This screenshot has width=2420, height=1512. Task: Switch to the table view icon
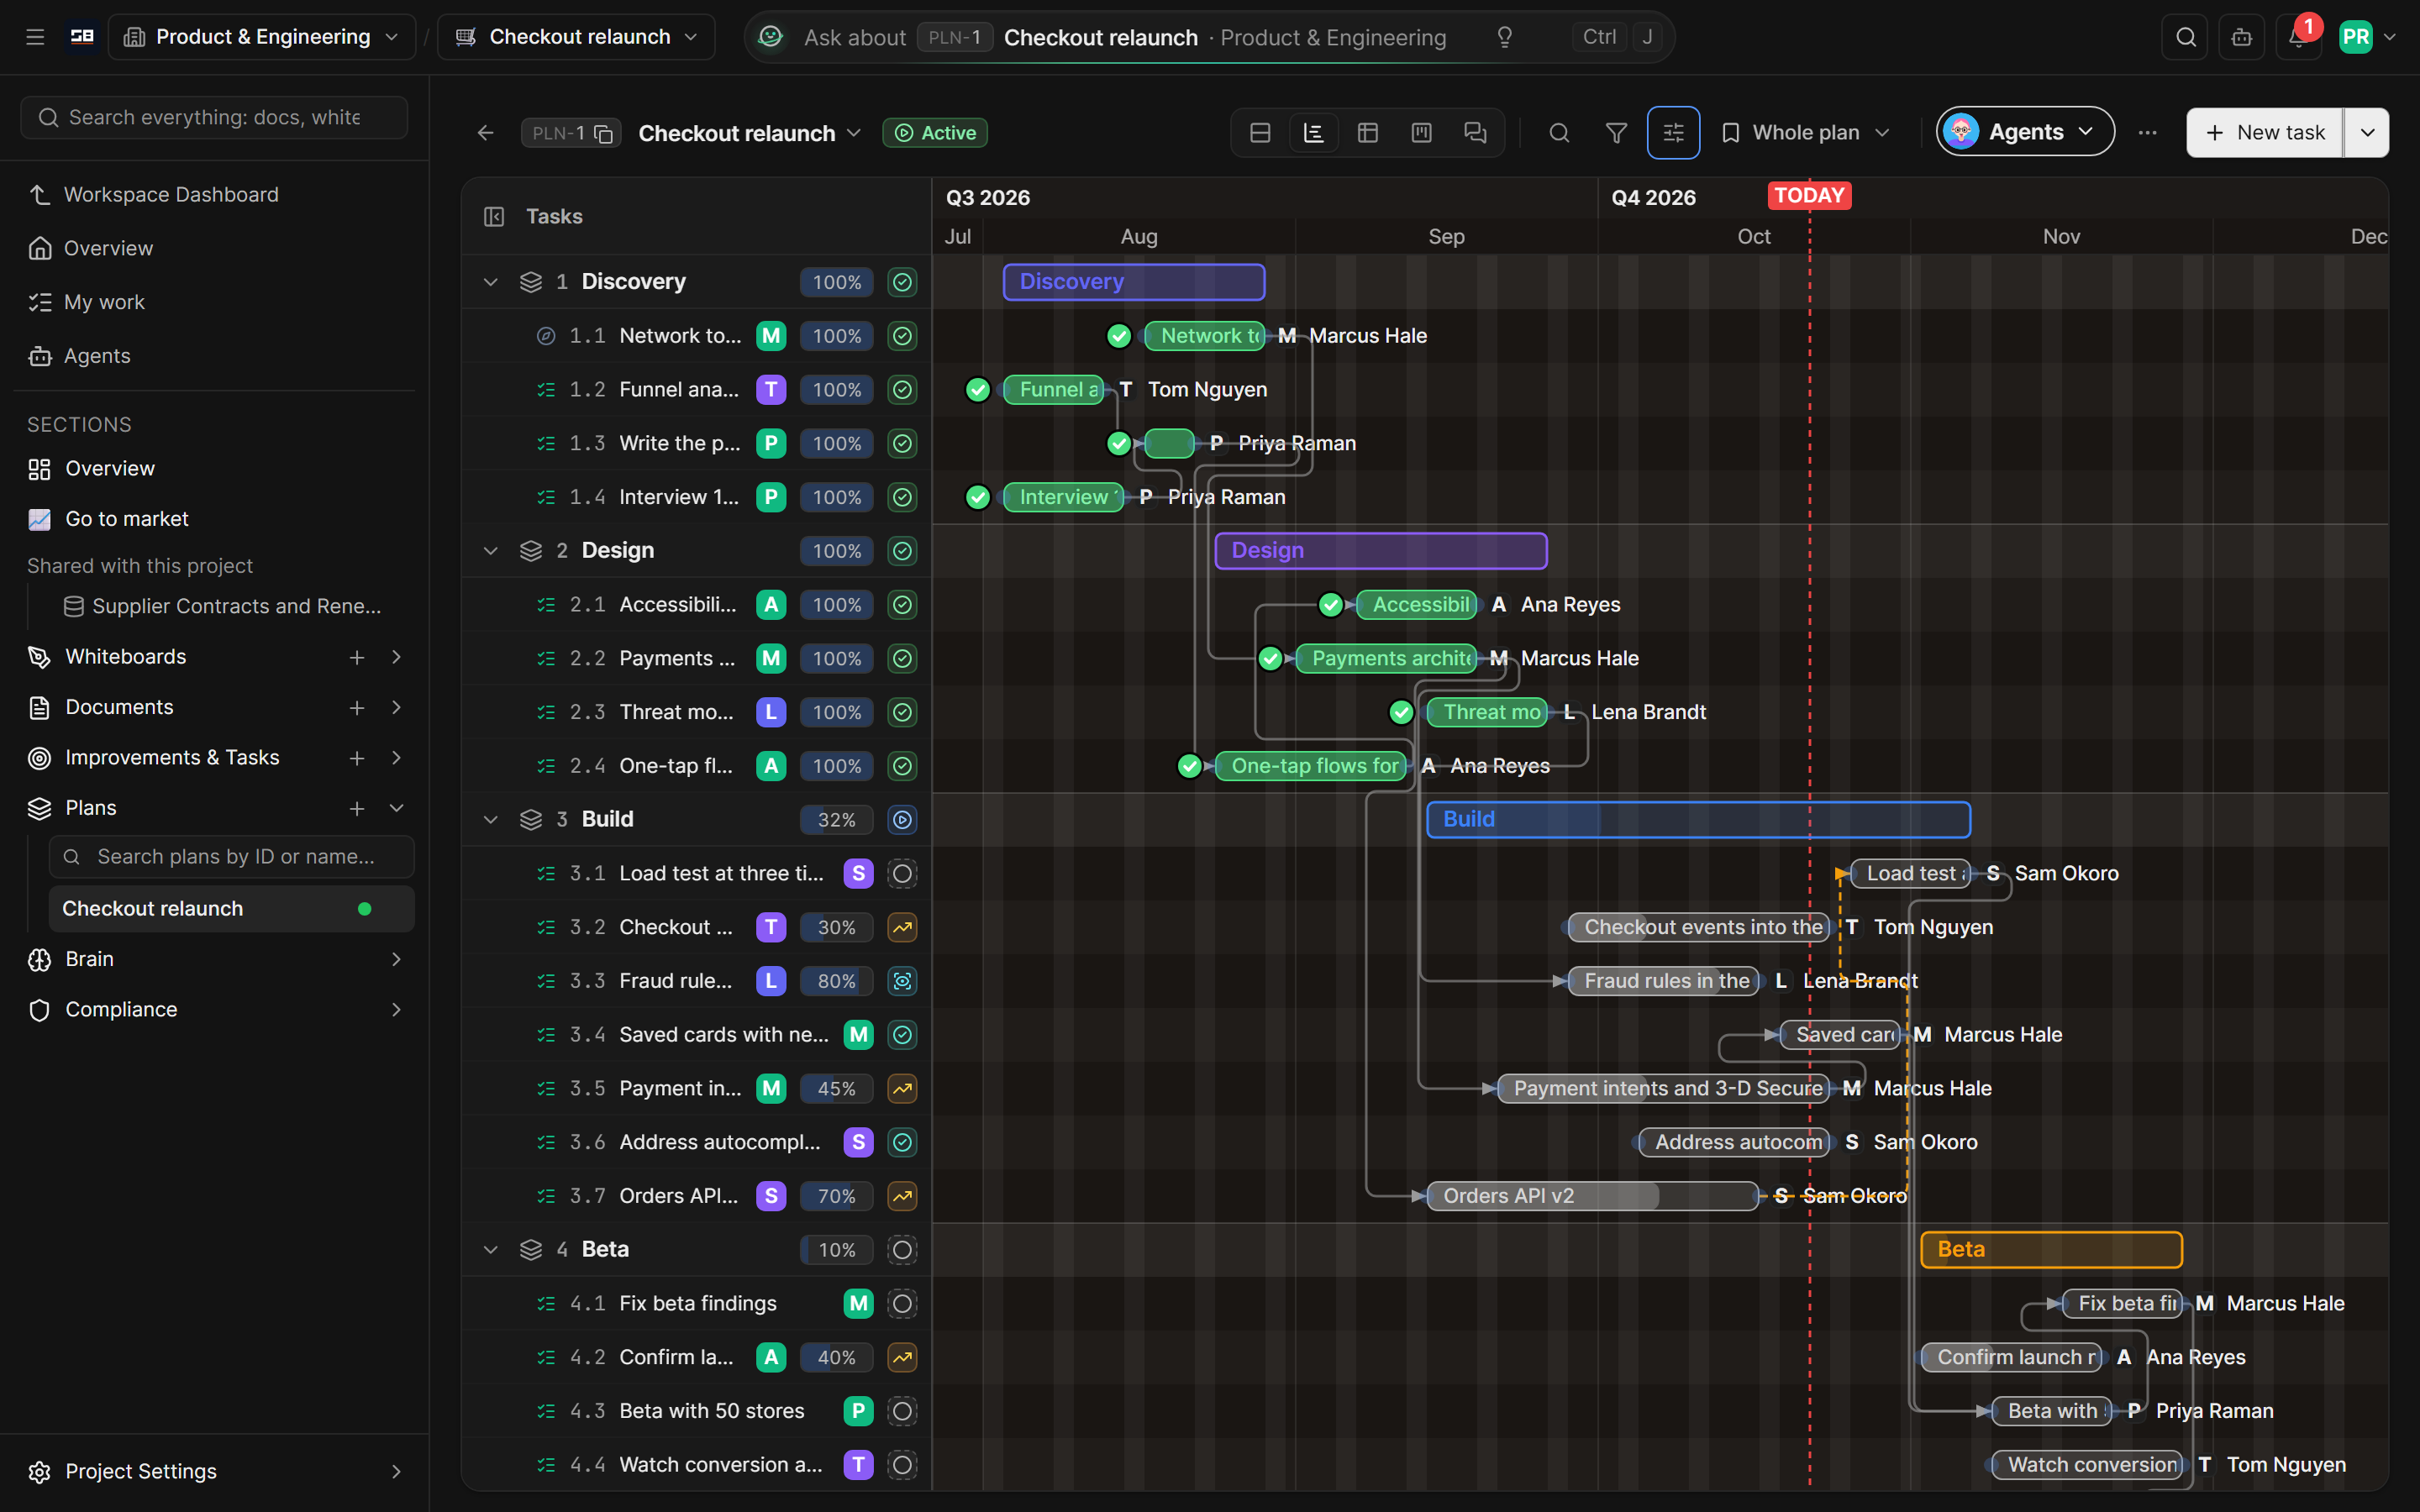pyautogui.click(x=1368, y=133)
